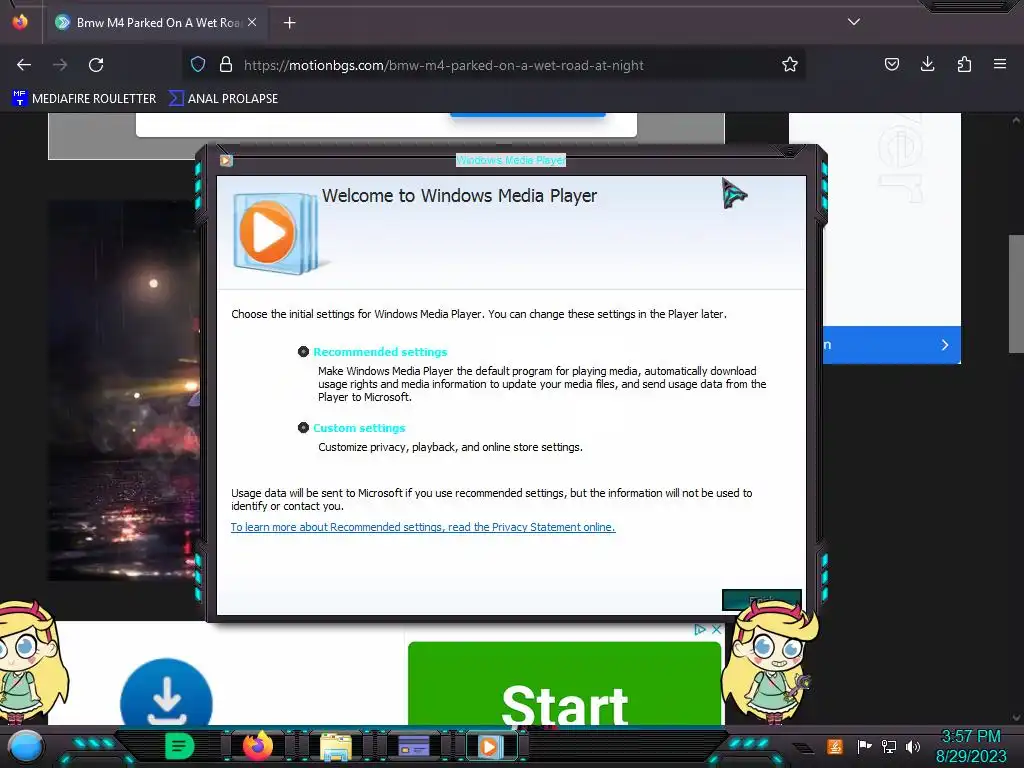Close the advertisement with the X icon
Viewport: 1024px width, 768px height.
[x=716, y=630]
